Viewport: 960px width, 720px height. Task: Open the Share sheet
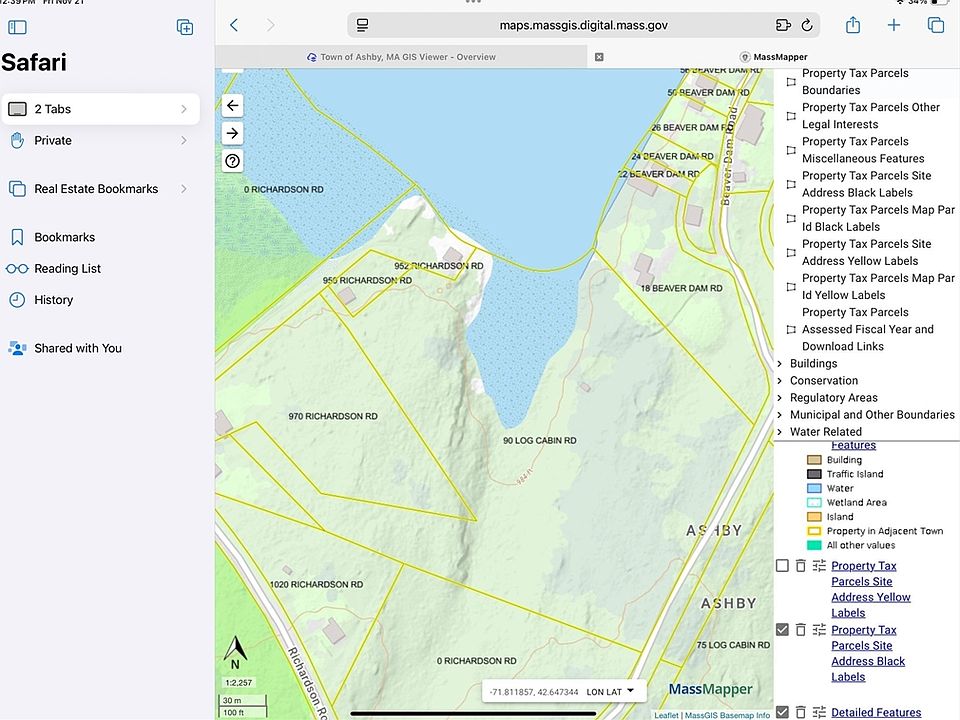(x=853, y=25)
